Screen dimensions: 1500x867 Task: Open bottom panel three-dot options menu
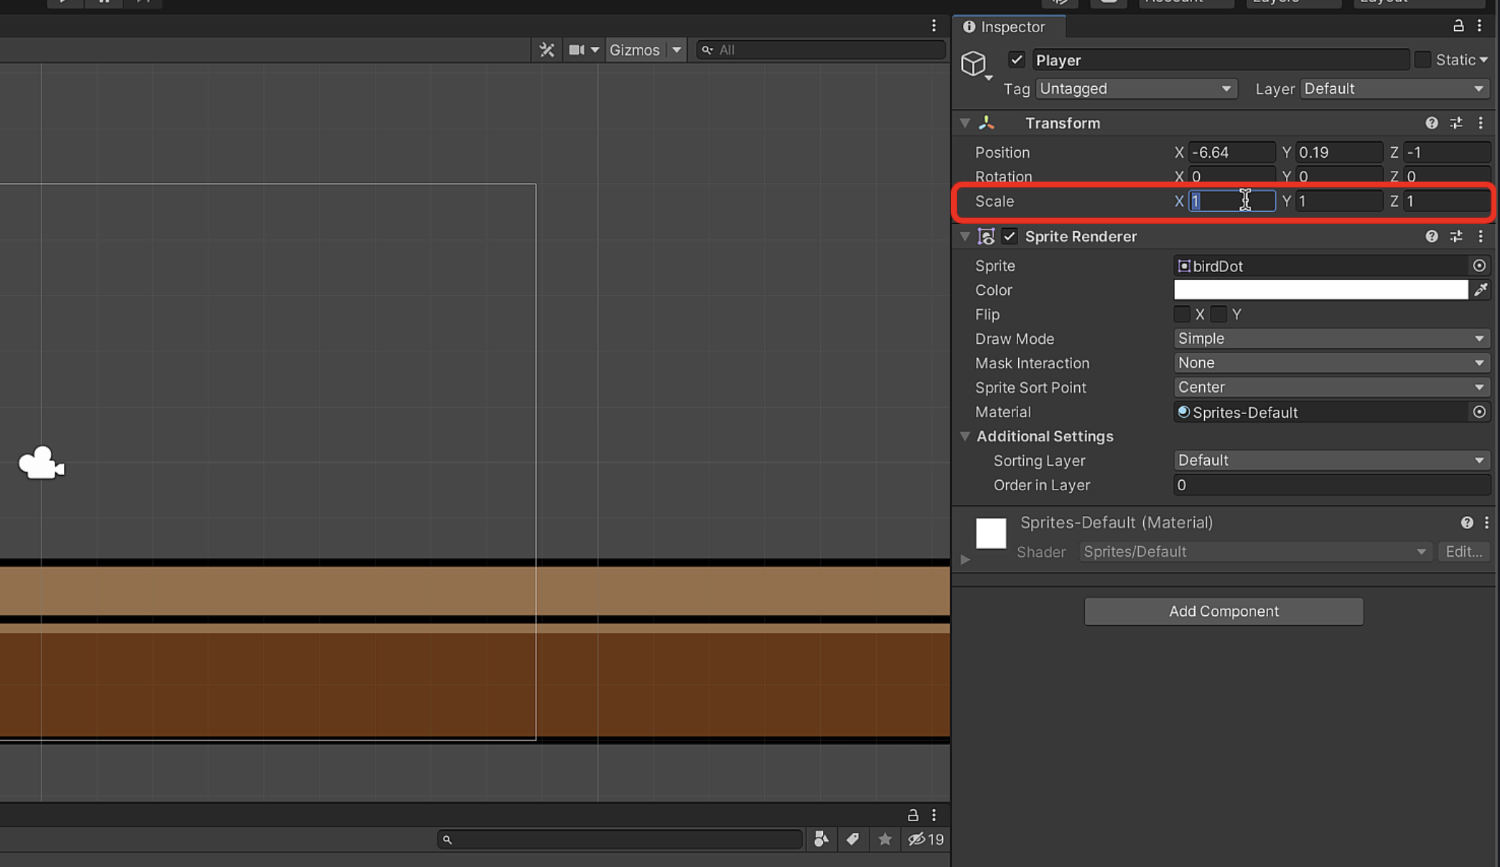click(x=934, y=815)
